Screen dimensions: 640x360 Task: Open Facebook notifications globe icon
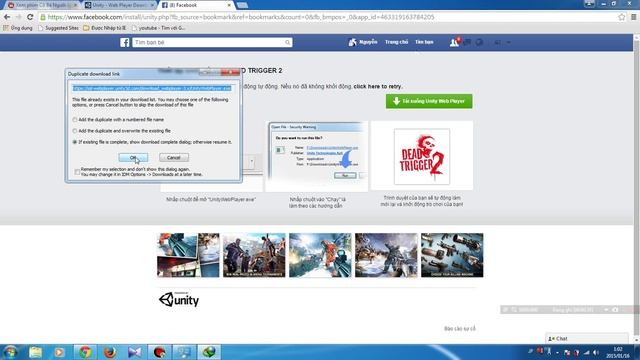pyautogui.click(x=479, y=42)
